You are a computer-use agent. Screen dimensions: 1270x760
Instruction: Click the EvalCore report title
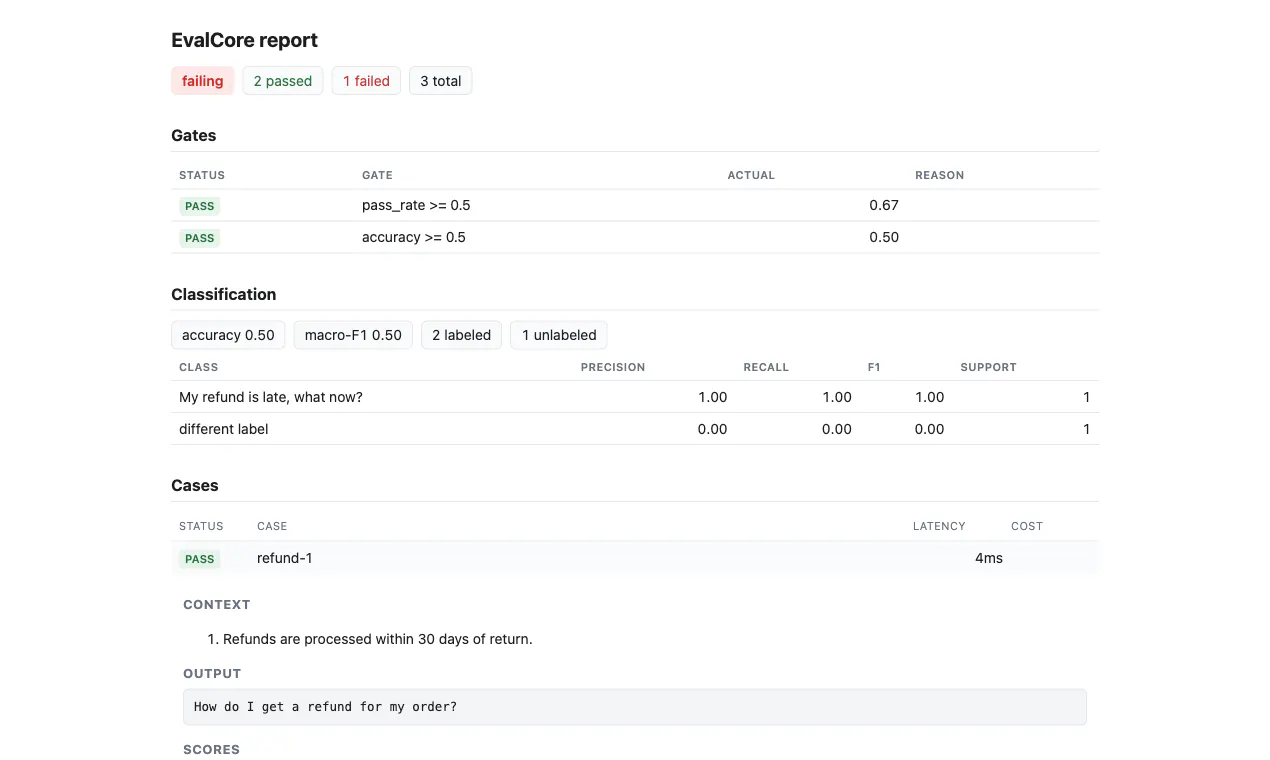244,40
